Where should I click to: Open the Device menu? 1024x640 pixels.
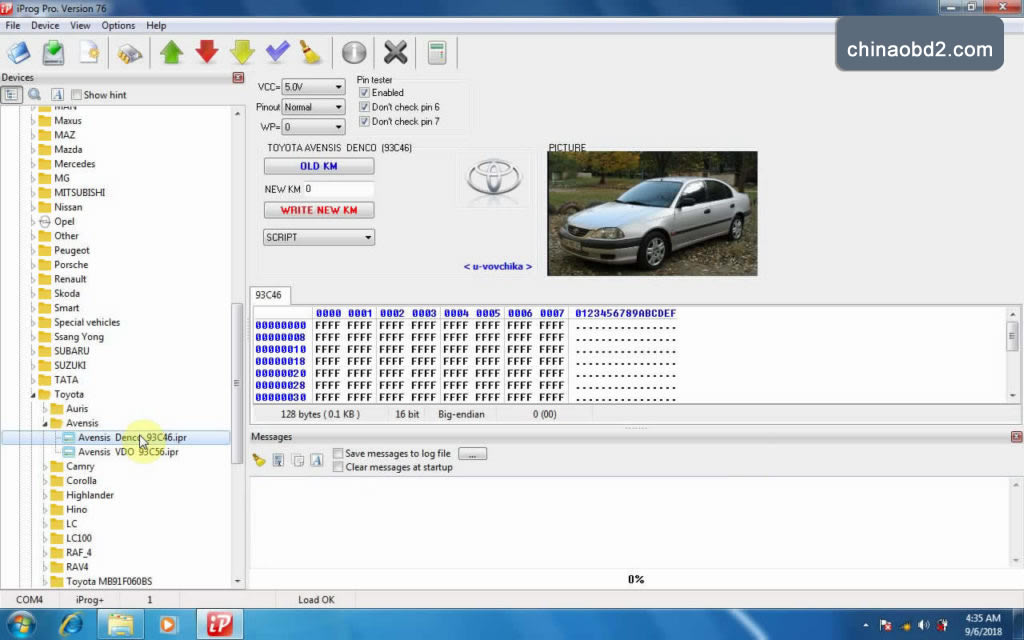tap(45, 25)
